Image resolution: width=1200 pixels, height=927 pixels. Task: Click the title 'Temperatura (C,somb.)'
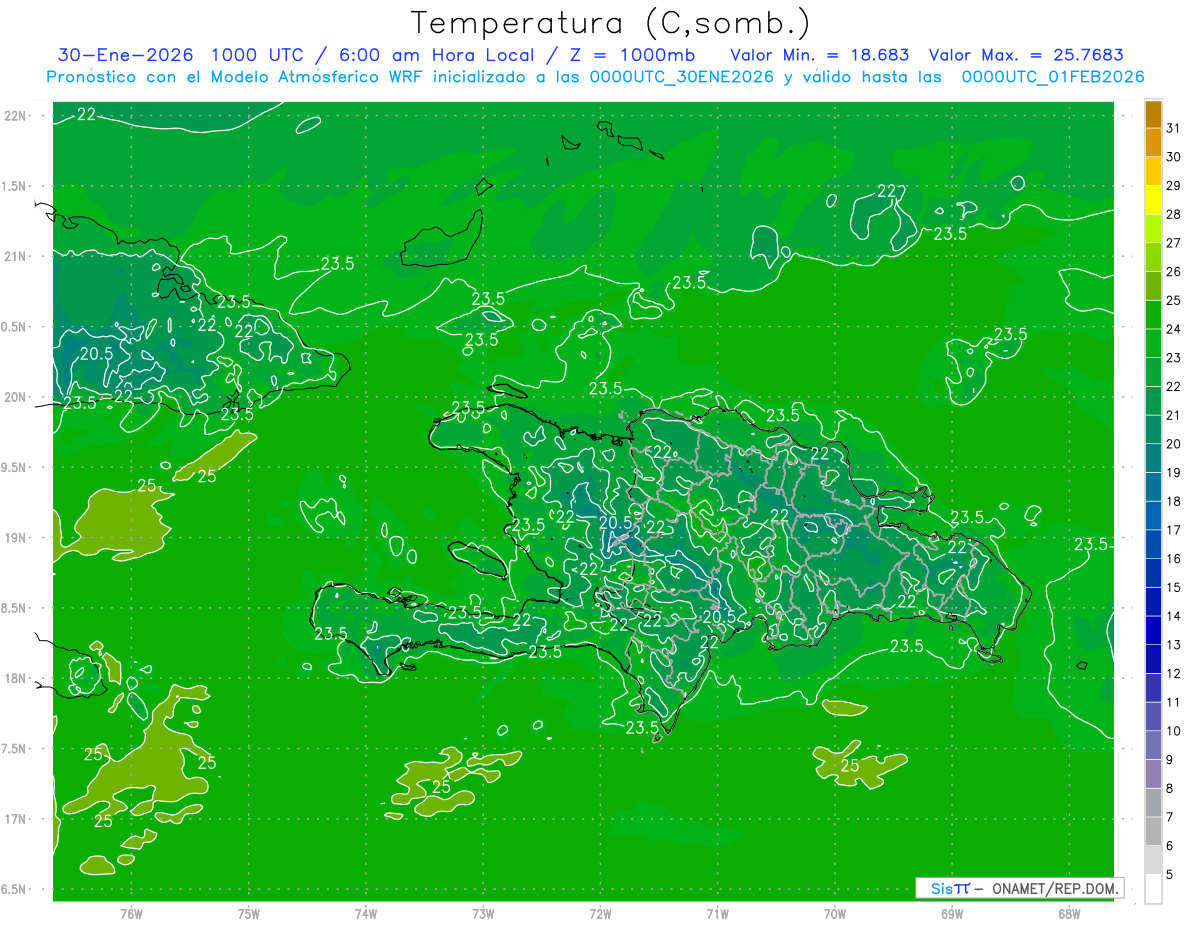(x=610, y=22)
